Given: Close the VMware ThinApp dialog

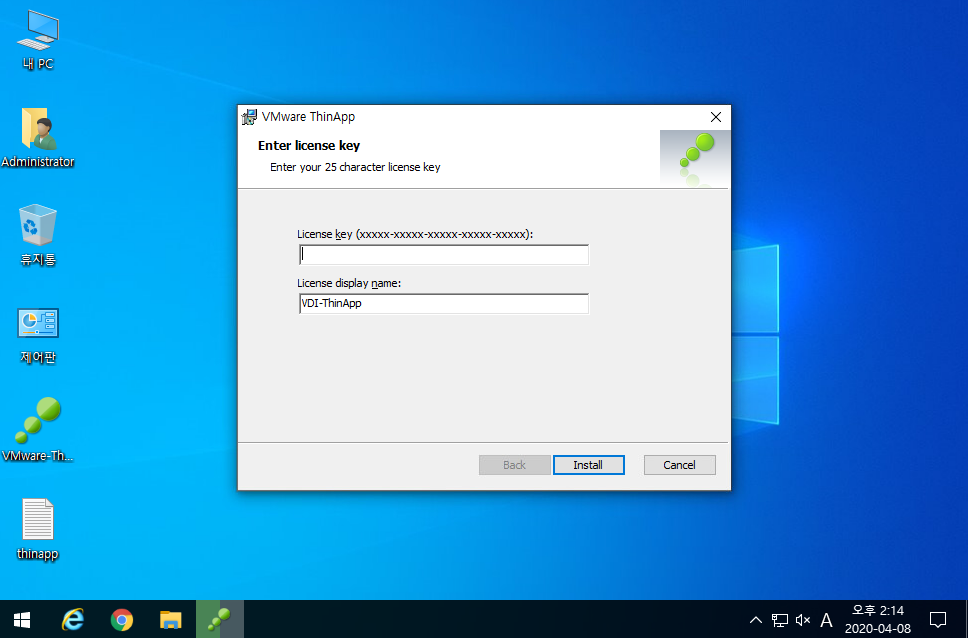Looking at the screenshot, I should (716, 117).
